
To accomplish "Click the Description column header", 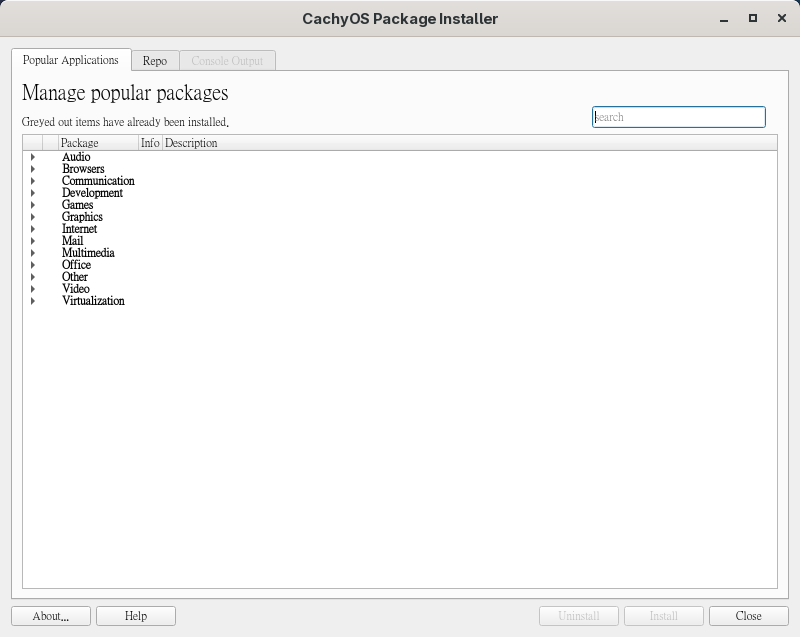I will point(469,143).
